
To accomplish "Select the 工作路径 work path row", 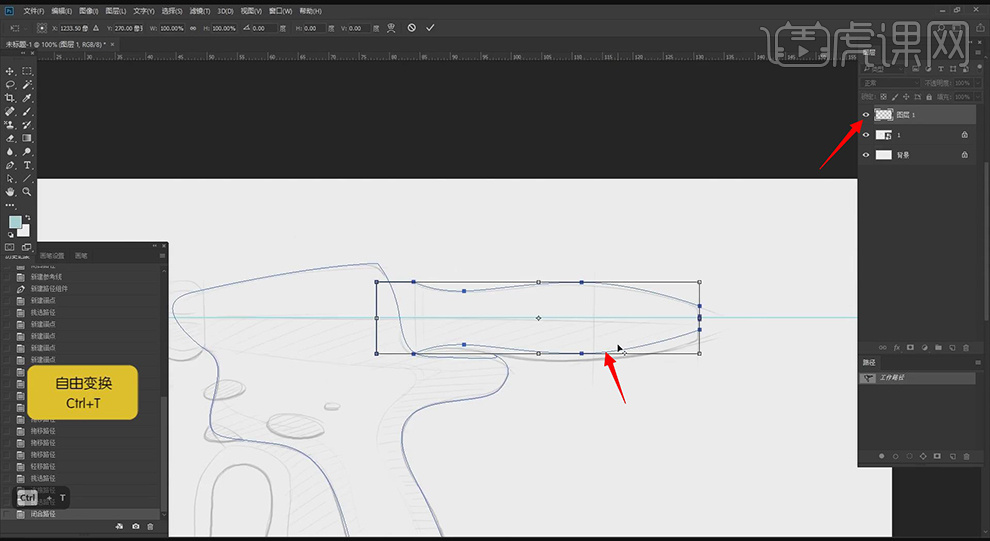I will (x=917, y=378).
